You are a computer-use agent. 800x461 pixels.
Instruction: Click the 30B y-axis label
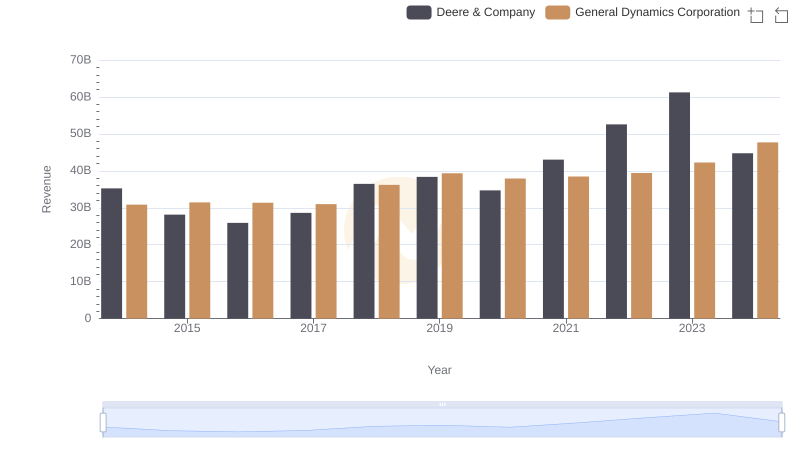coord(81,207)
